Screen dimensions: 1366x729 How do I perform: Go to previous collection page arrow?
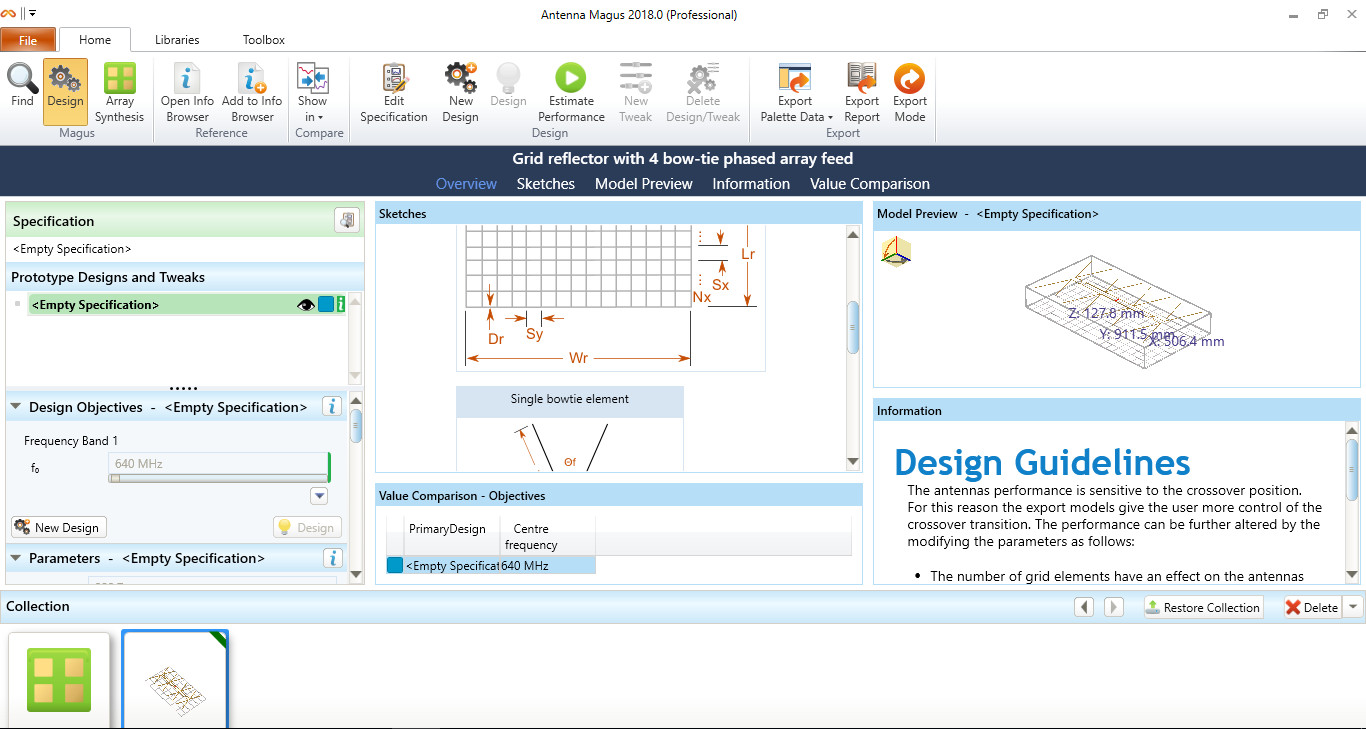coord(1084,607)
